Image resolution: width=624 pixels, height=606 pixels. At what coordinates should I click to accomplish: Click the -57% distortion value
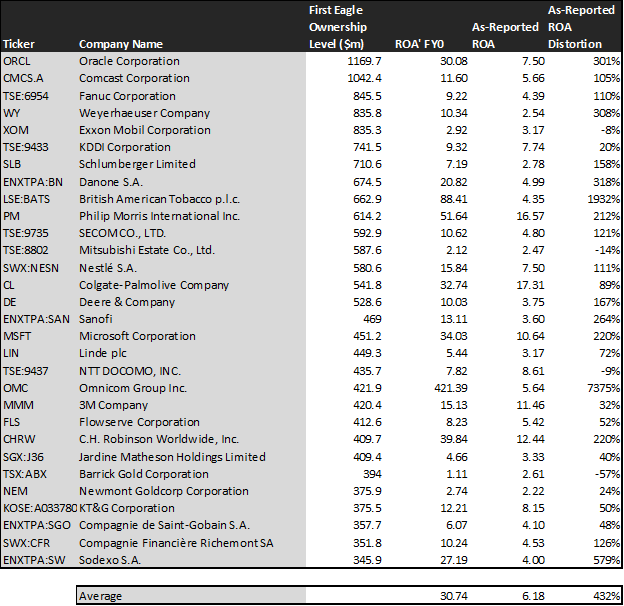607,474
